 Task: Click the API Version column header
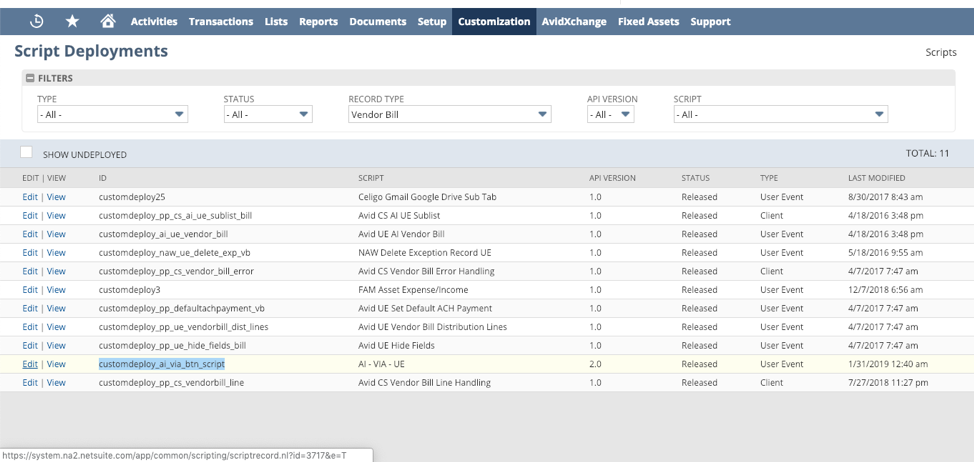click(612, 178)
